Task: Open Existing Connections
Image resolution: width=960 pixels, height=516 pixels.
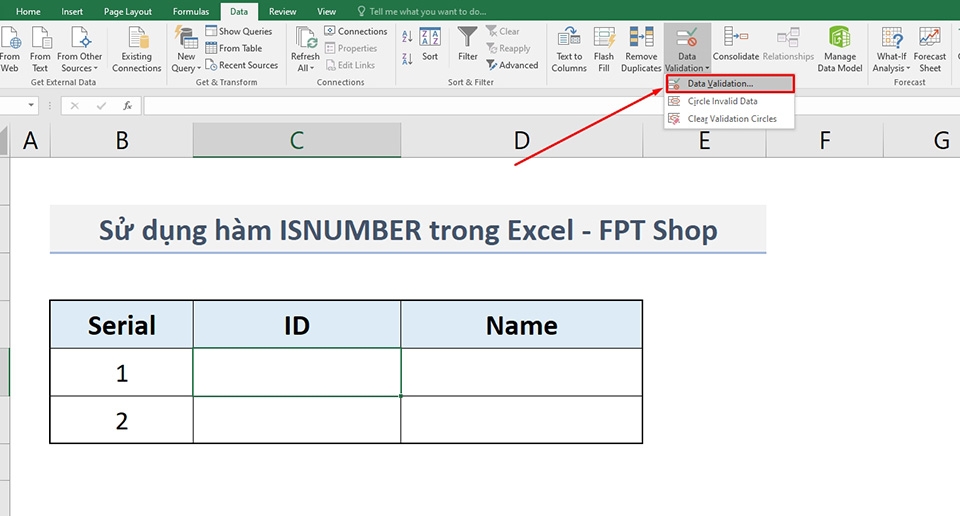Action: pos(137,50)
